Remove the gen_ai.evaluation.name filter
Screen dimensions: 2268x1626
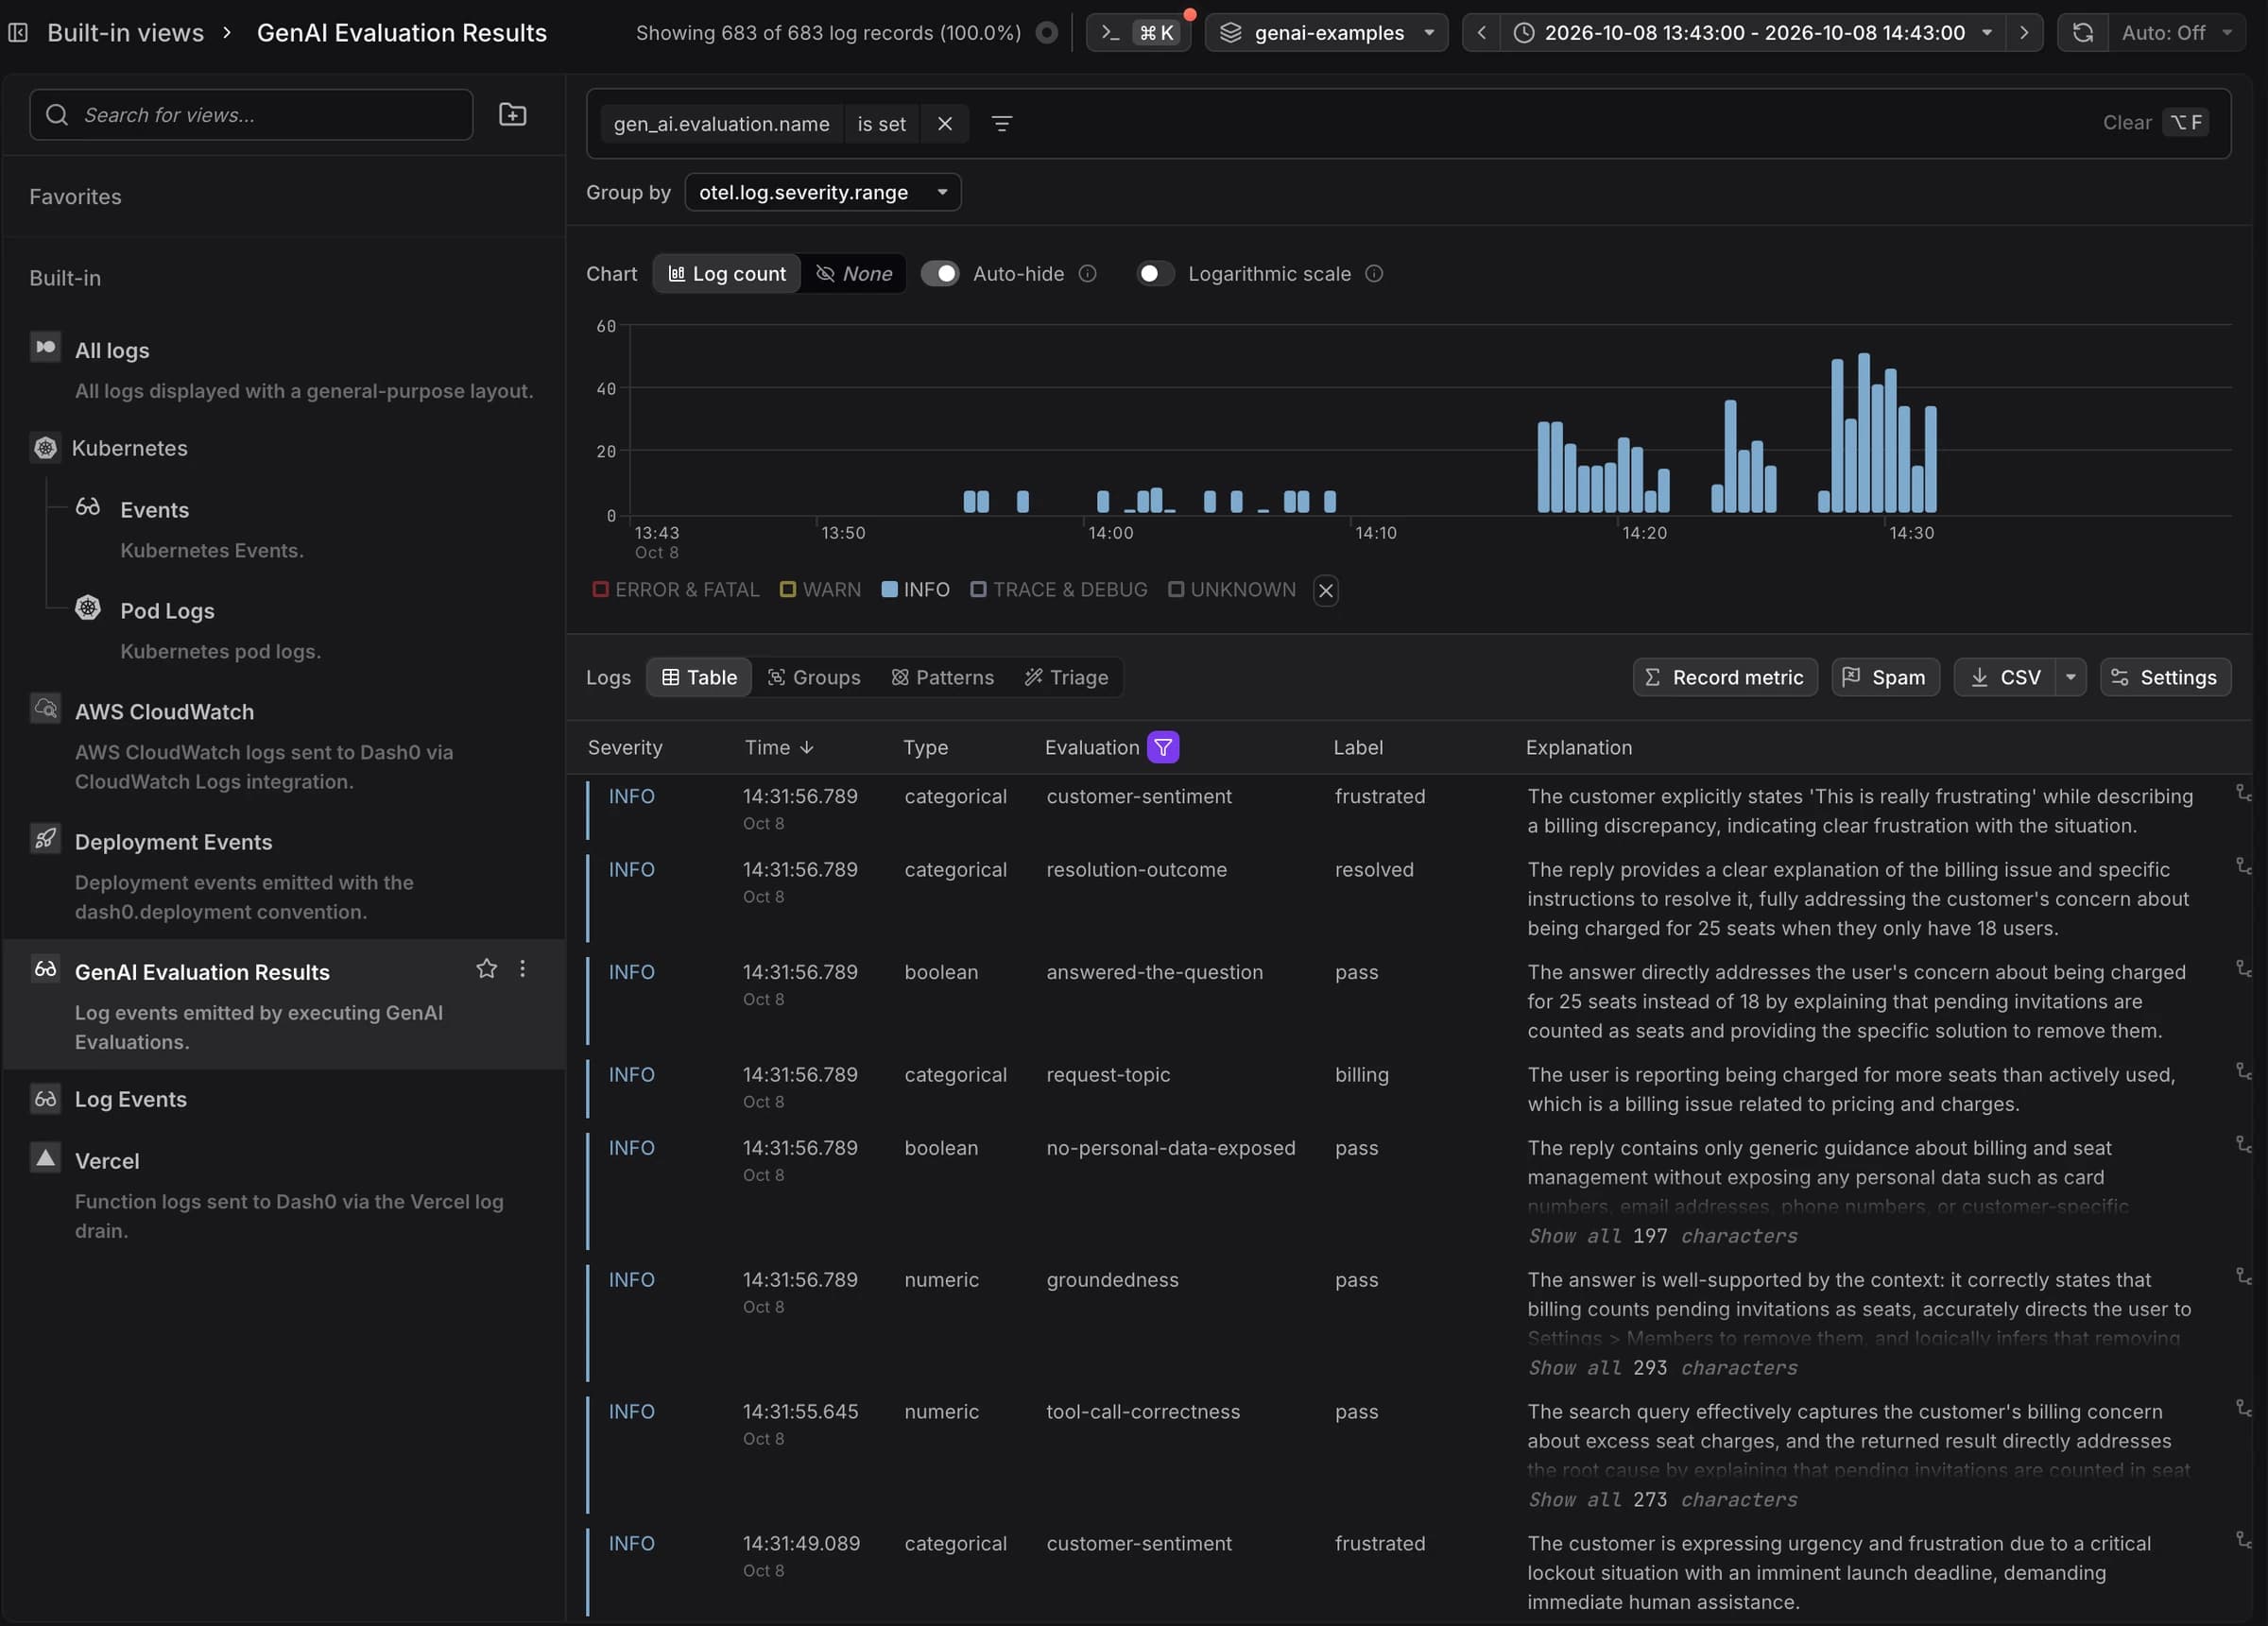[944, 123]
